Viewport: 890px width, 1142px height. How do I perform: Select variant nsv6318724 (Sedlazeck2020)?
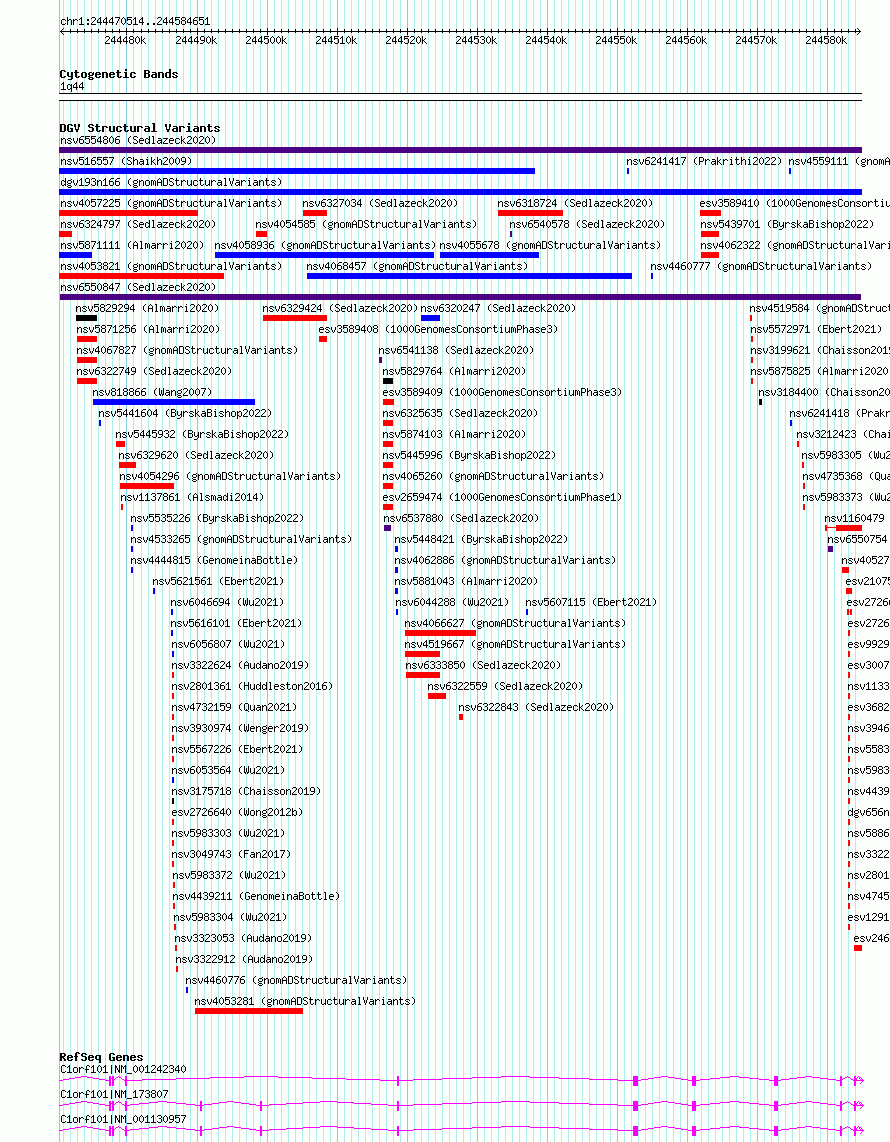(575, 203)
